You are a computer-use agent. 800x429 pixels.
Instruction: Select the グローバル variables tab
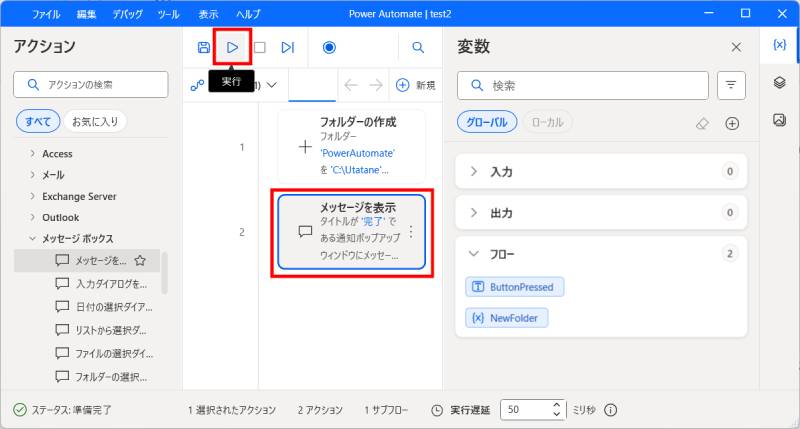click(x=487, y=122)
